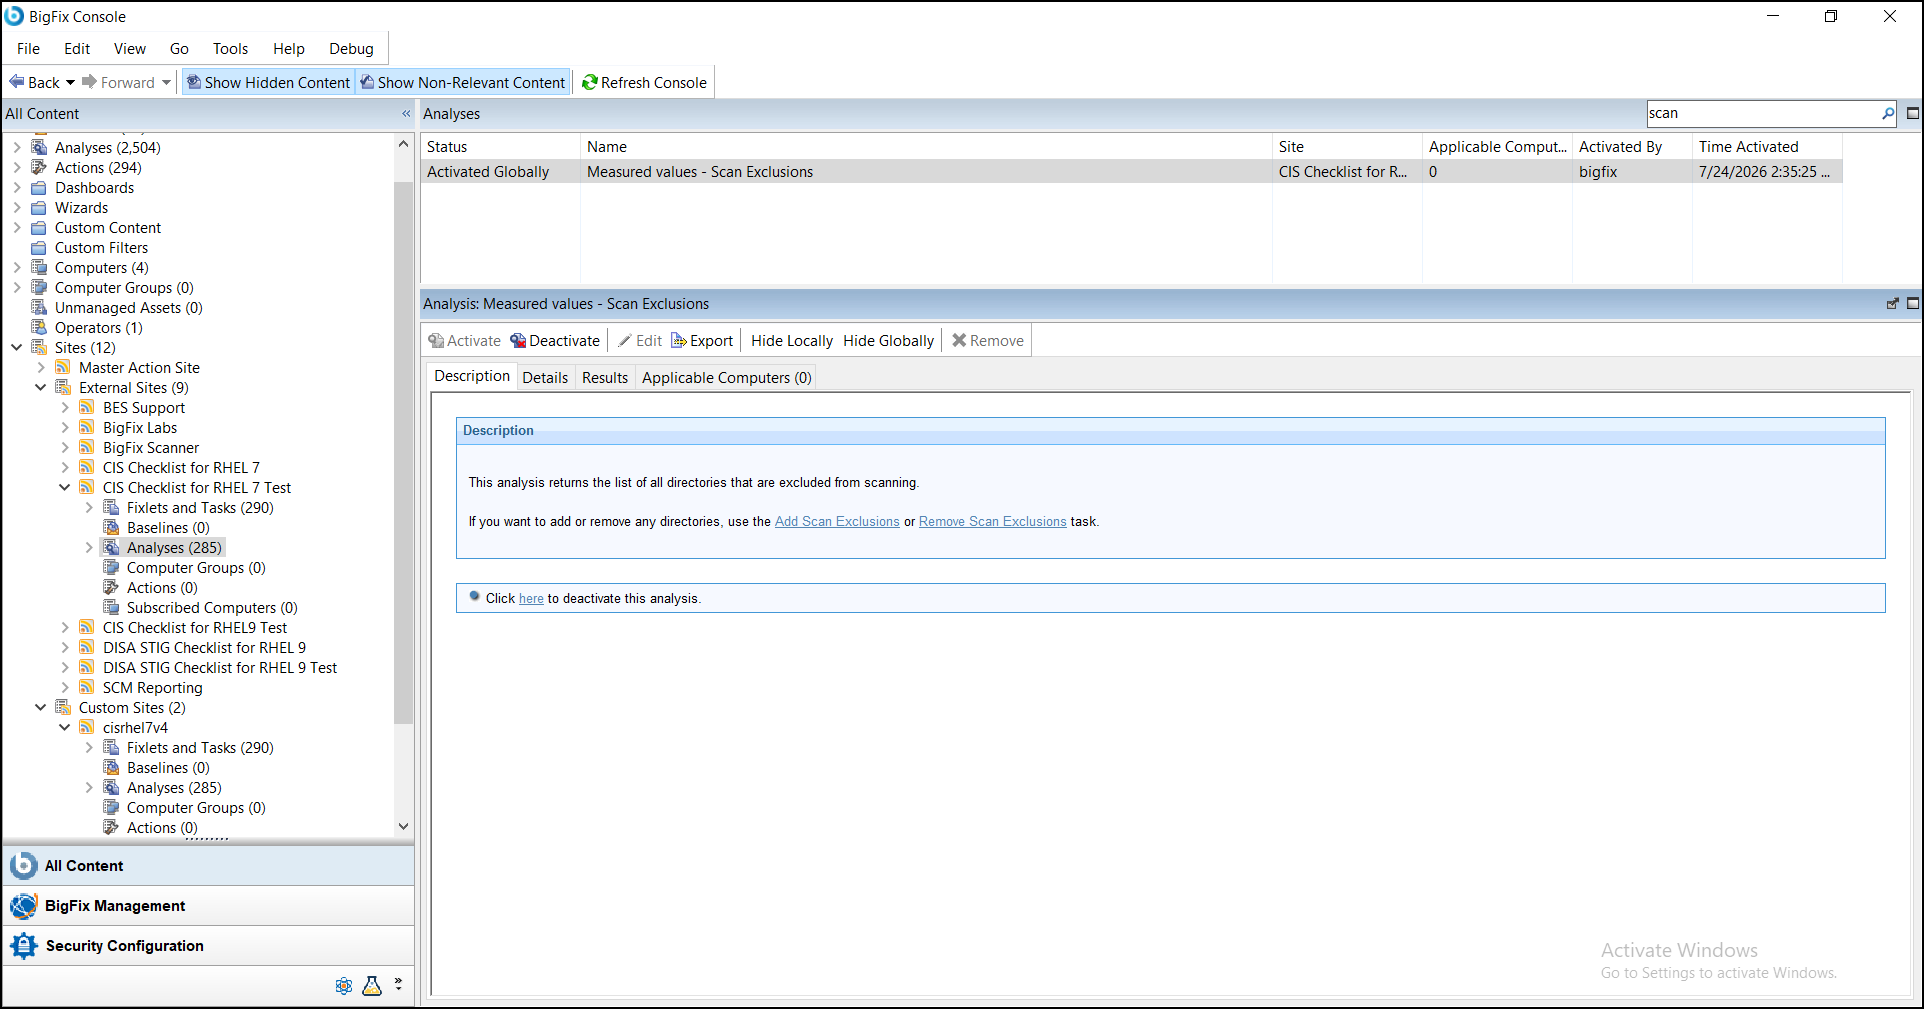
Task: Click the SCM Reporting site icon
Action: pyautogui.click(x=87, y=688)
